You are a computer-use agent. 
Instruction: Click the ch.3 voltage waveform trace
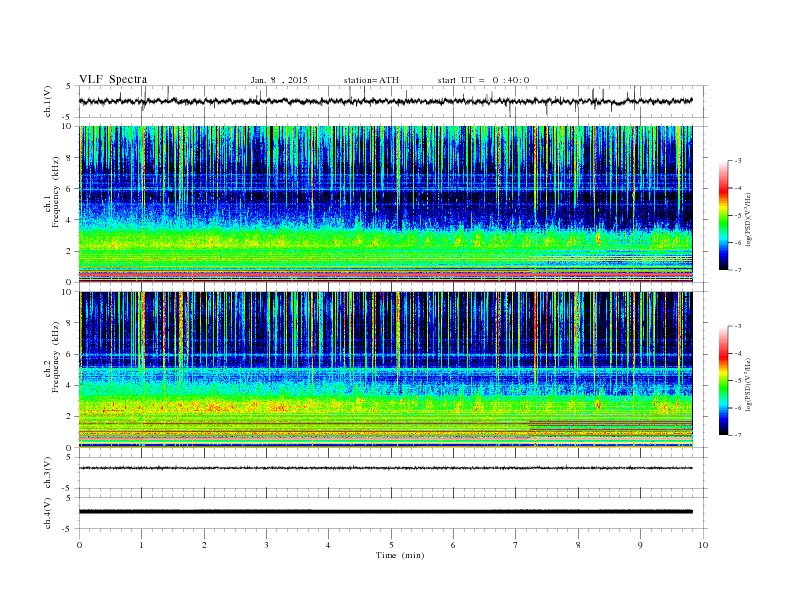[385, 468]
